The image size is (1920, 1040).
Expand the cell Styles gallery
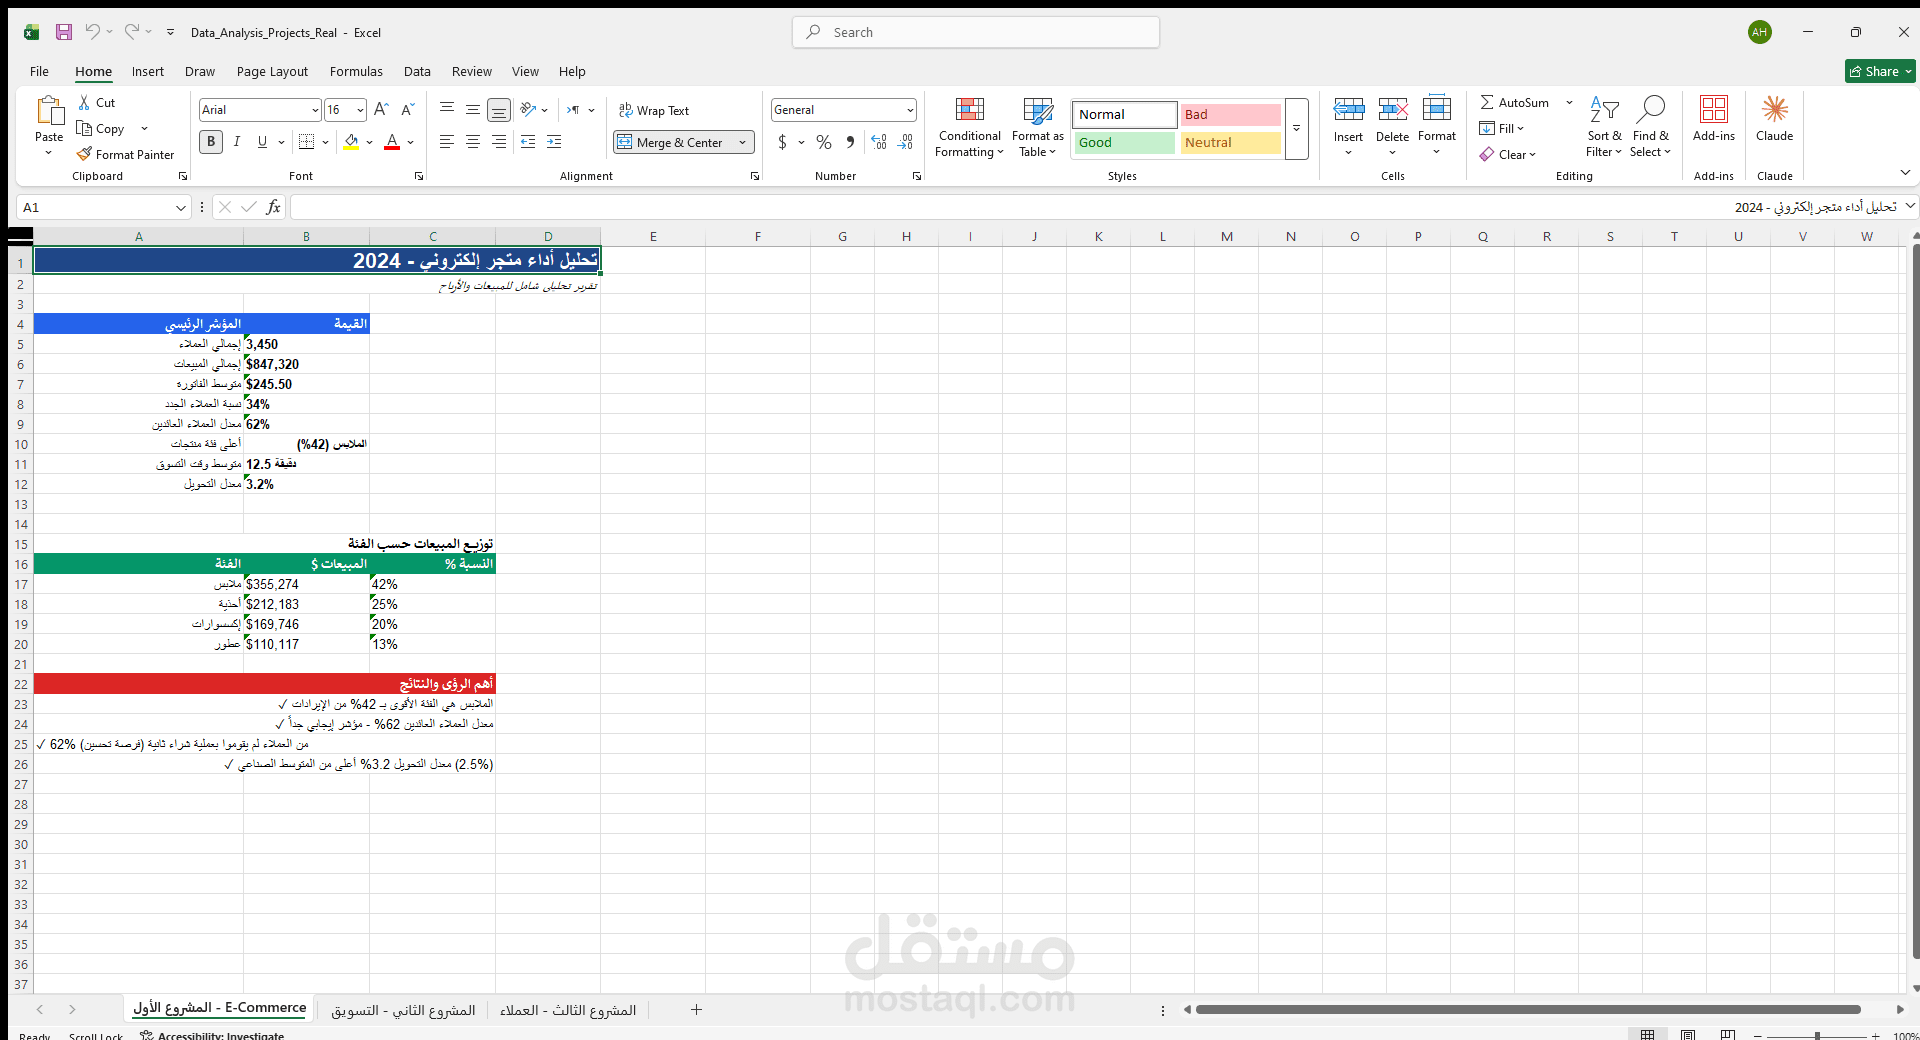pyautogui.click(x=1296, y=128)
